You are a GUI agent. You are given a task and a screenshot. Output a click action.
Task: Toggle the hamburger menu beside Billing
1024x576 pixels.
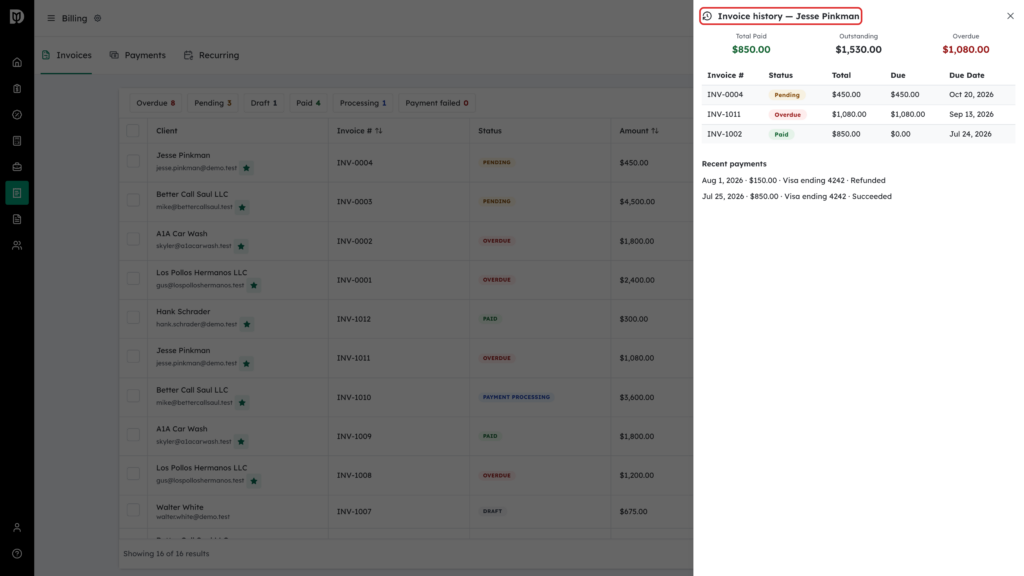tap(51, 18)
